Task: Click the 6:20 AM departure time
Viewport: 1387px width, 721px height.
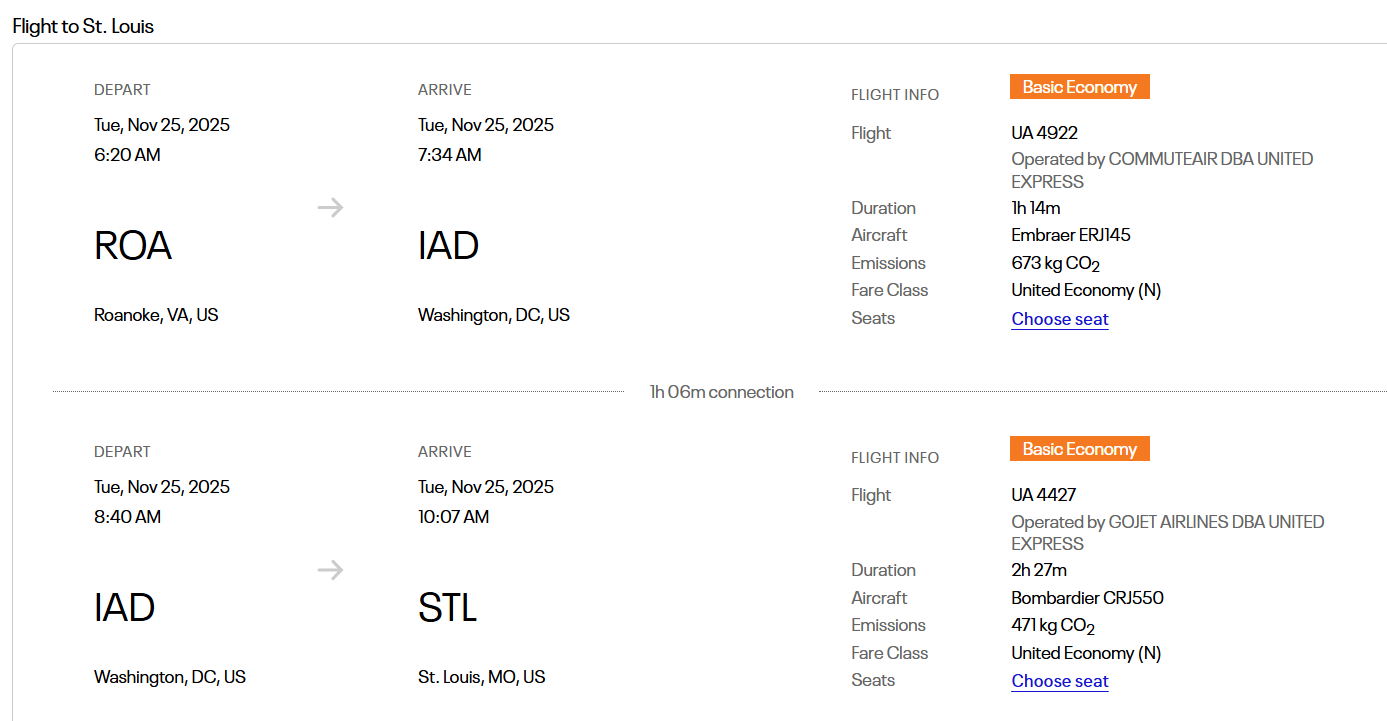Action: (x=127, y=155)
